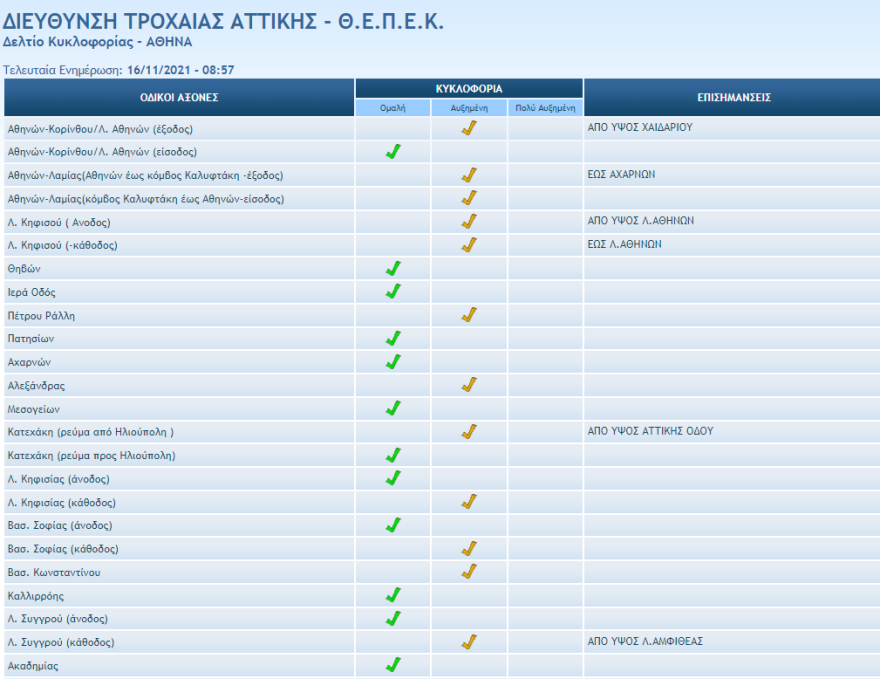Click the green checkmark in the Ιερά Οδός row

(x=393, y=292)
